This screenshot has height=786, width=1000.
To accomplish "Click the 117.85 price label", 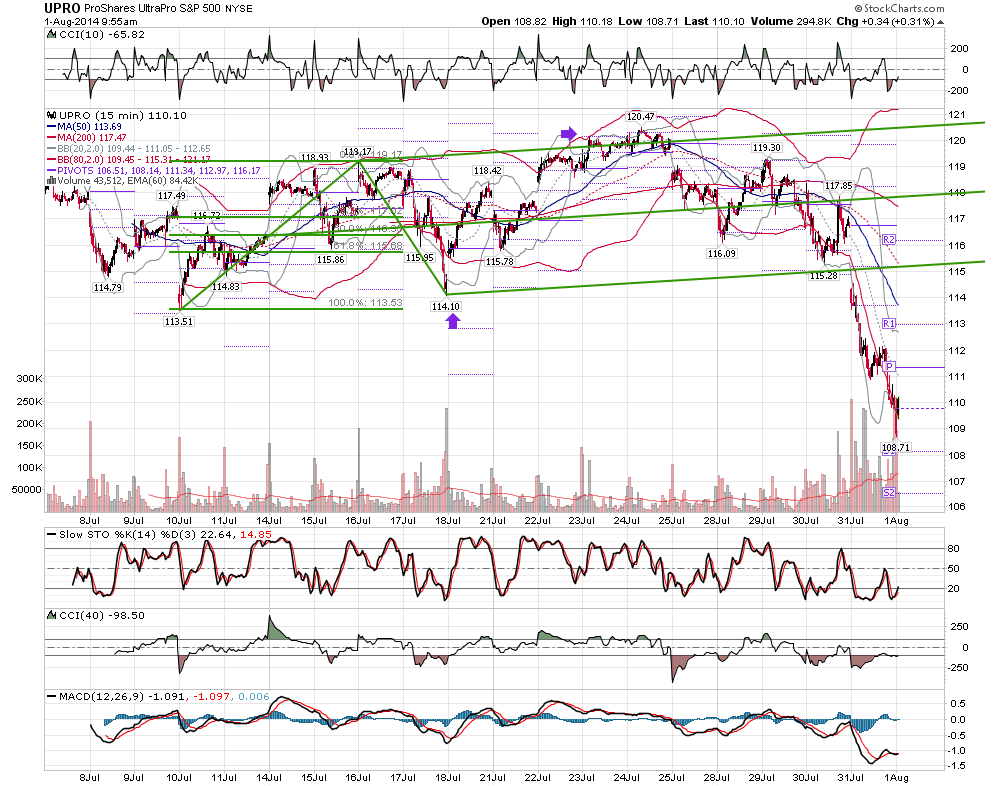I will 838,186.
